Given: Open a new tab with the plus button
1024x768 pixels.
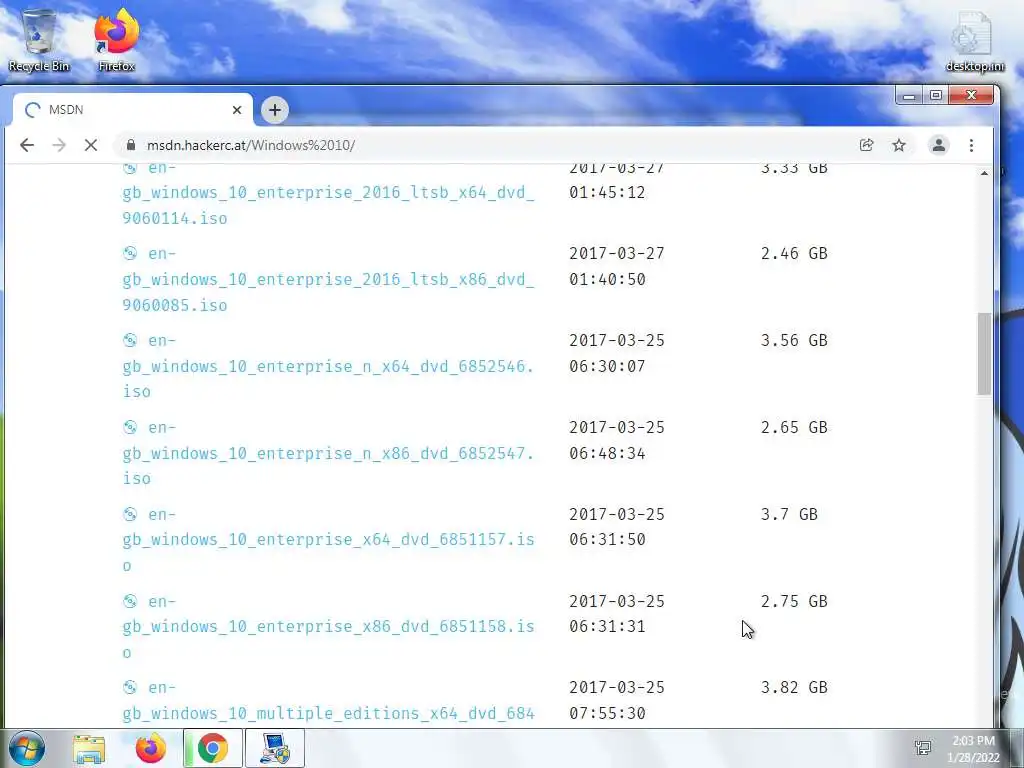Looking at the screenshot, I should point(275,110).
